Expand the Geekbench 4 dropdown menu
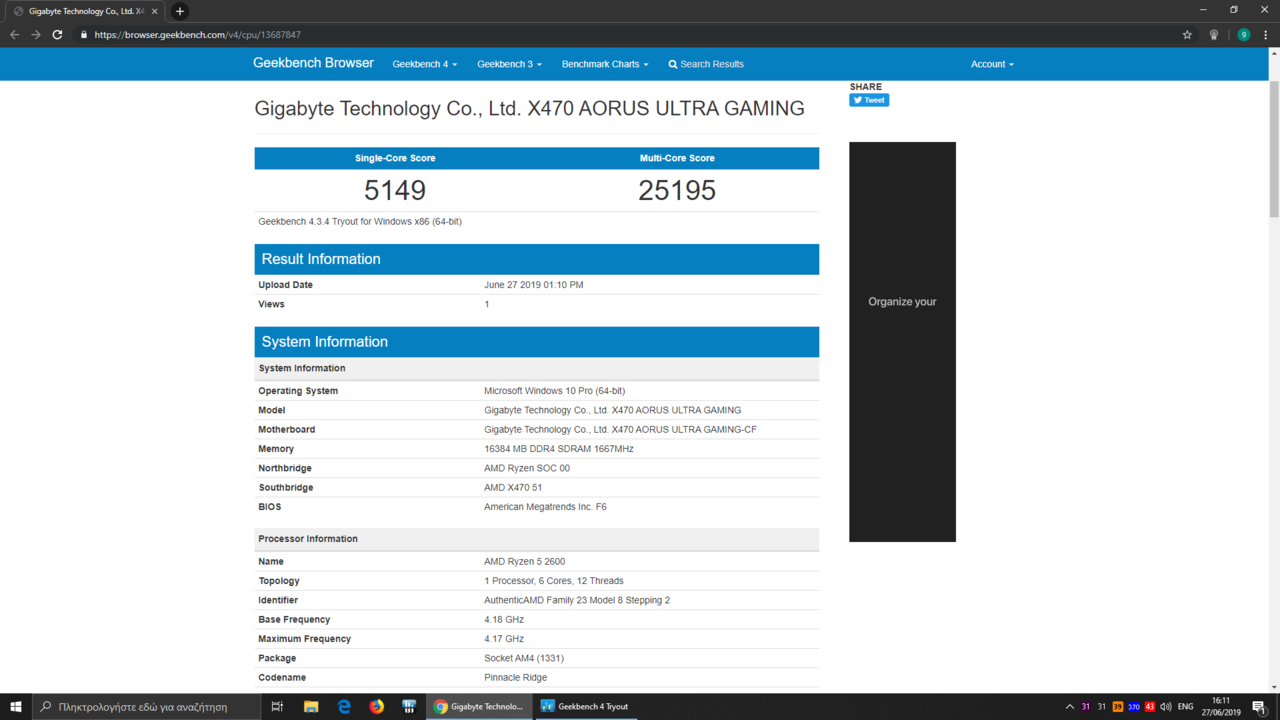Image resolution: width=1280 pixels, height=720 pixels. [x=425, y=64]
